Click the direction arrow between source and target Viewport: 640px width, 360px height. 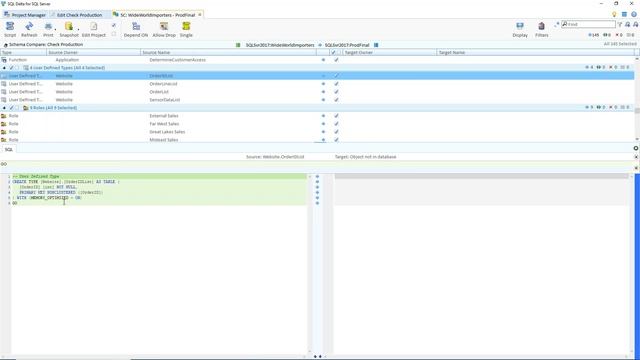320,45
